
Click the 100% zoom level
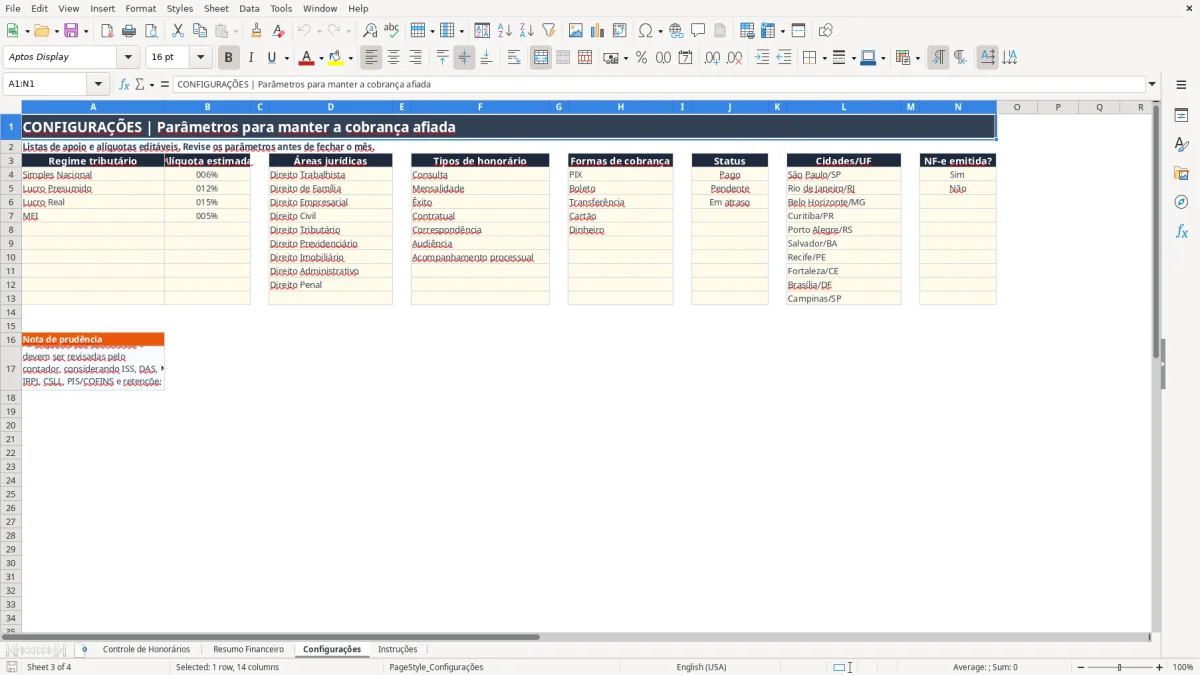coord(1182,667)
